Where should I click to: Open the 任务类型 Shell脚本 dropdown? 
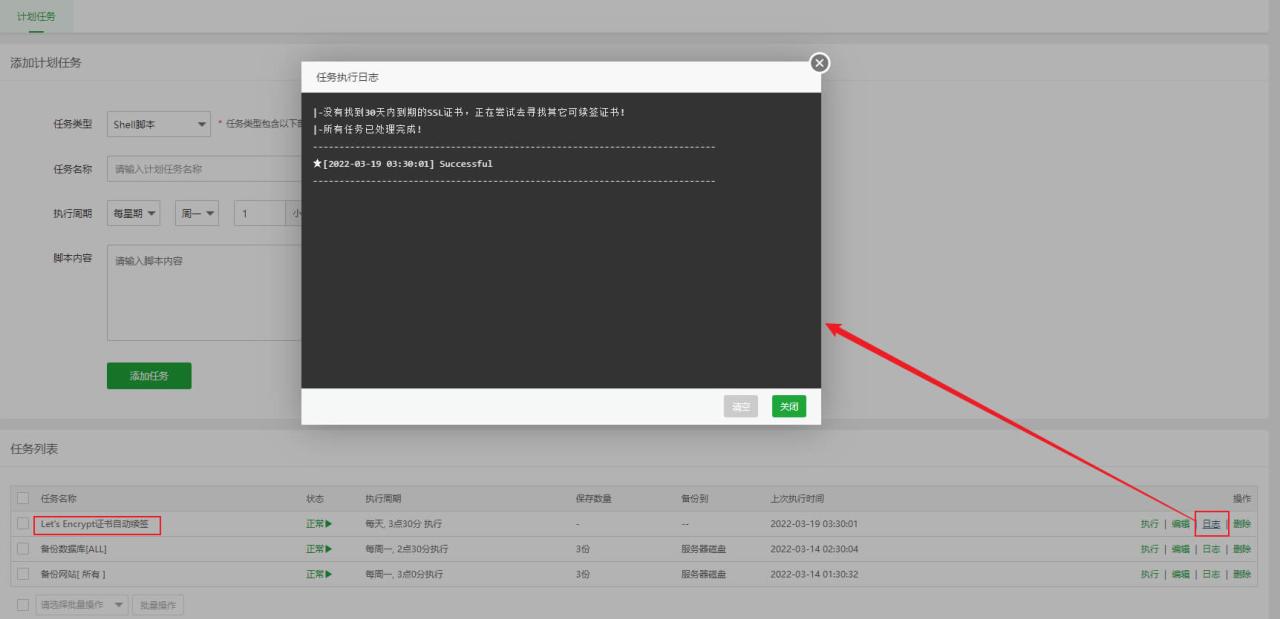158,124
